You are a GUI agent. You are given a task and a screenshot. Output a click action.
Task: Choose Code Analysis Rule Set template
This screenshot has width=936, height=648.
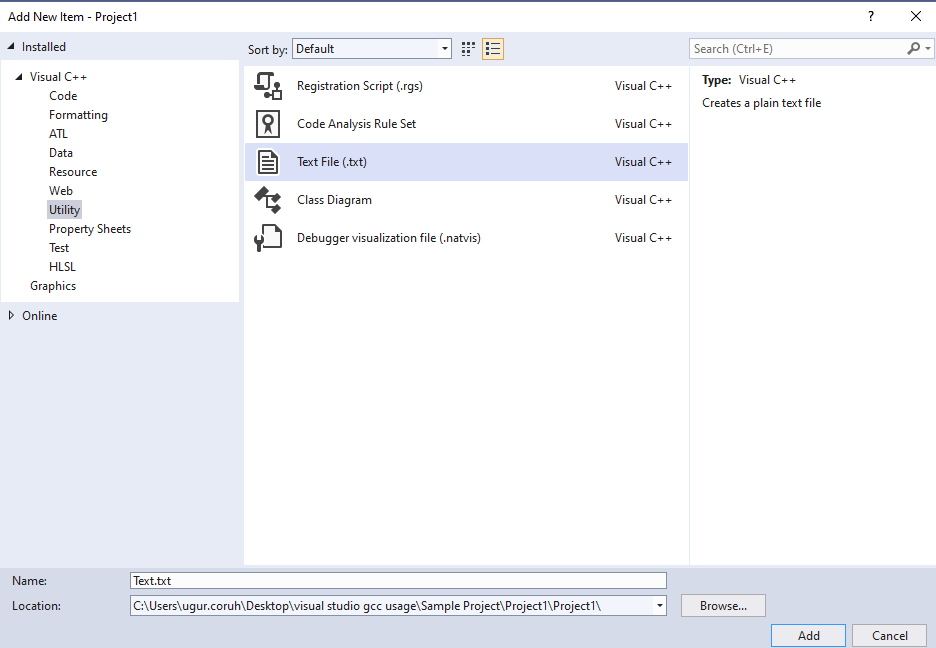pyautogui.click(x=466, y=124)
